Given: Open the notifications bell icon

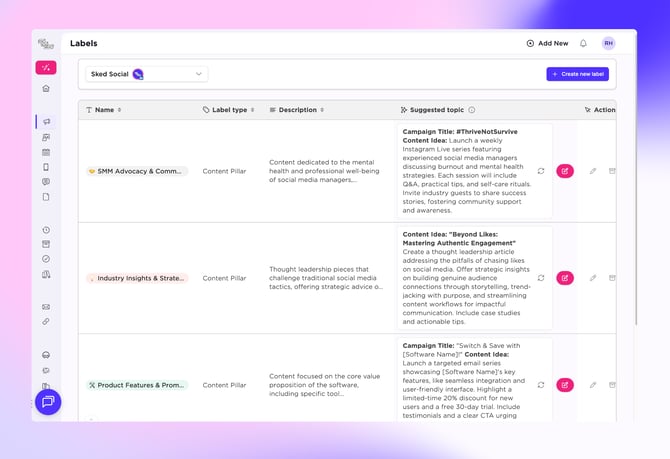Looking at the screenshot, I should tap(583, 44).
